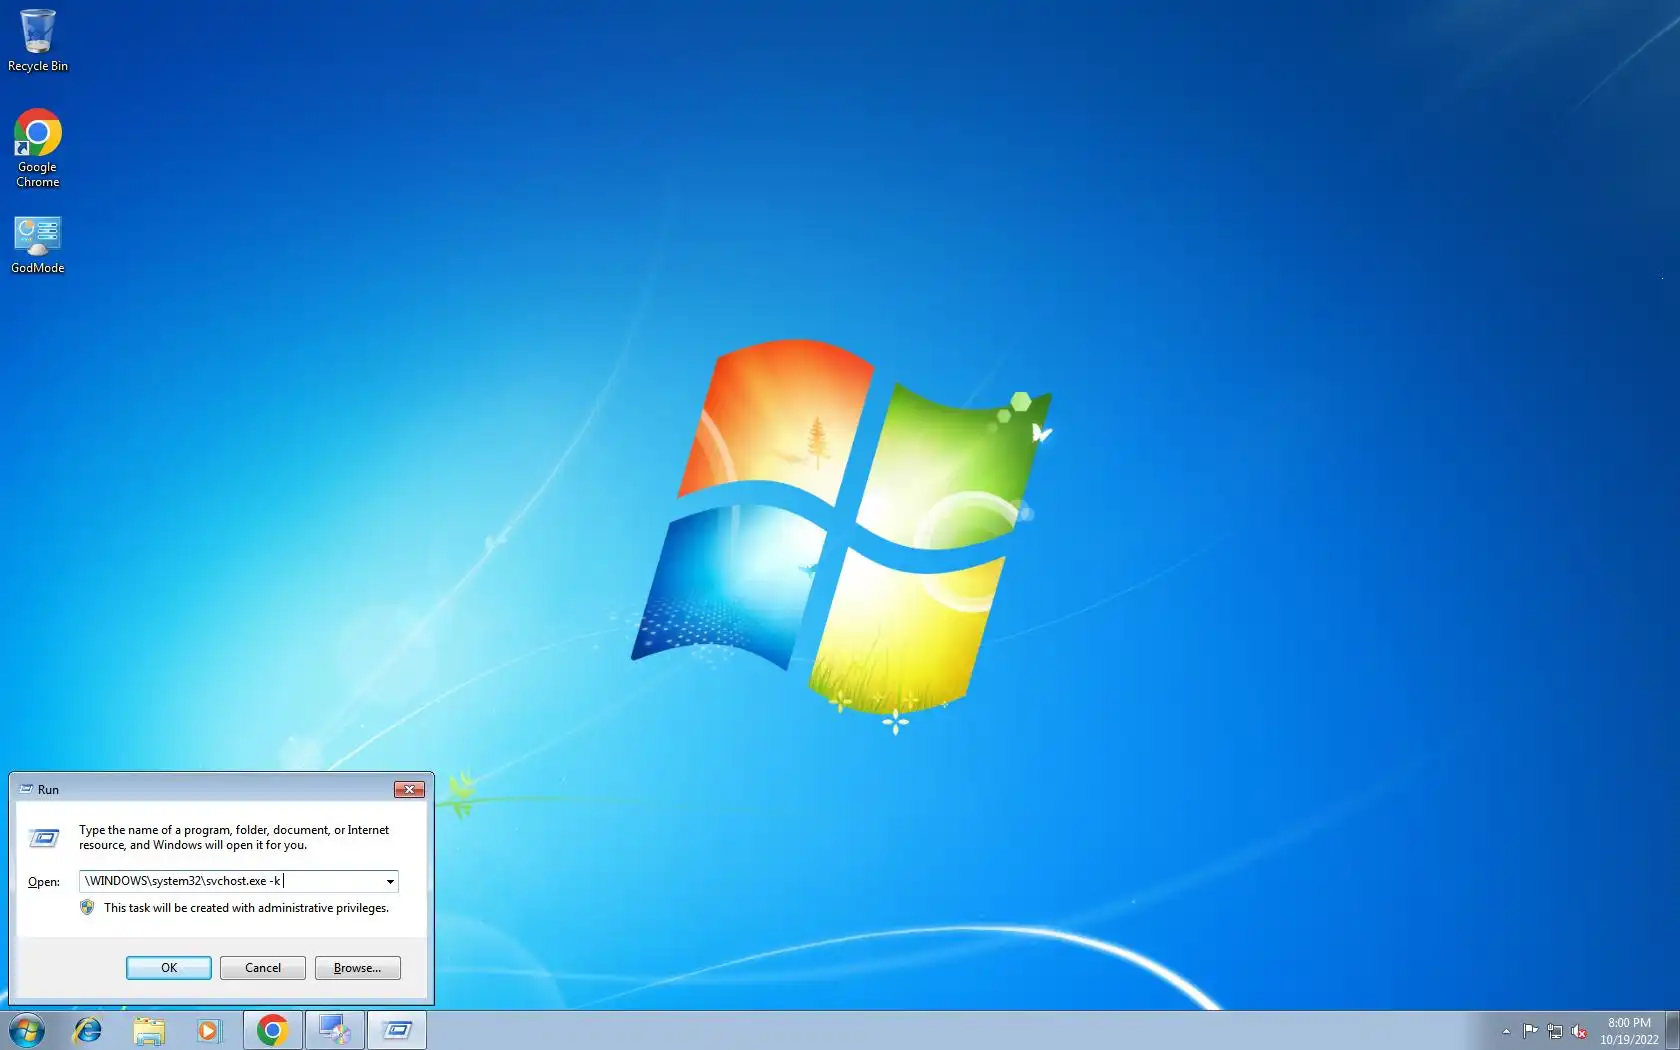Open the Windows Start menu orb
The width and height of the screenshot is (1680, 1050).
[x=27, y=1030]
